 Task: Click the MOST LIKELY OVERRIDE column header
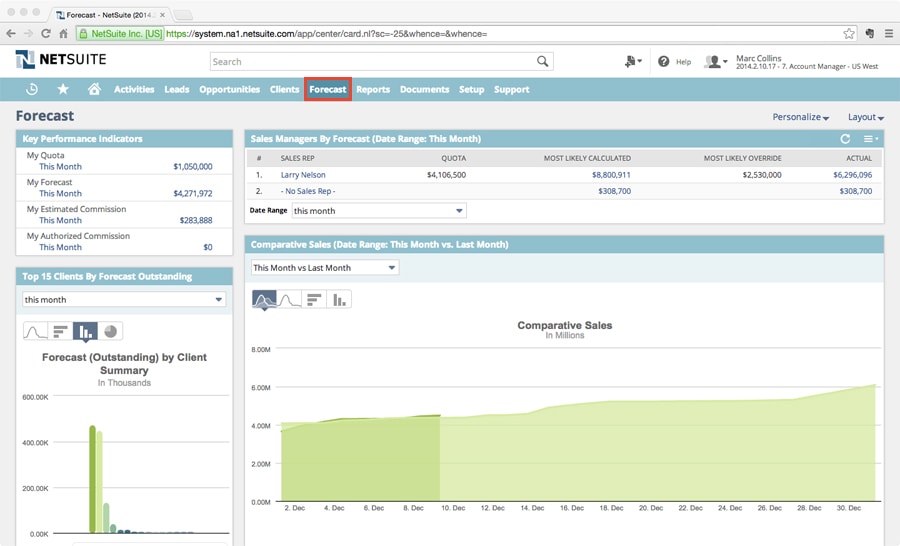(743, 158)
